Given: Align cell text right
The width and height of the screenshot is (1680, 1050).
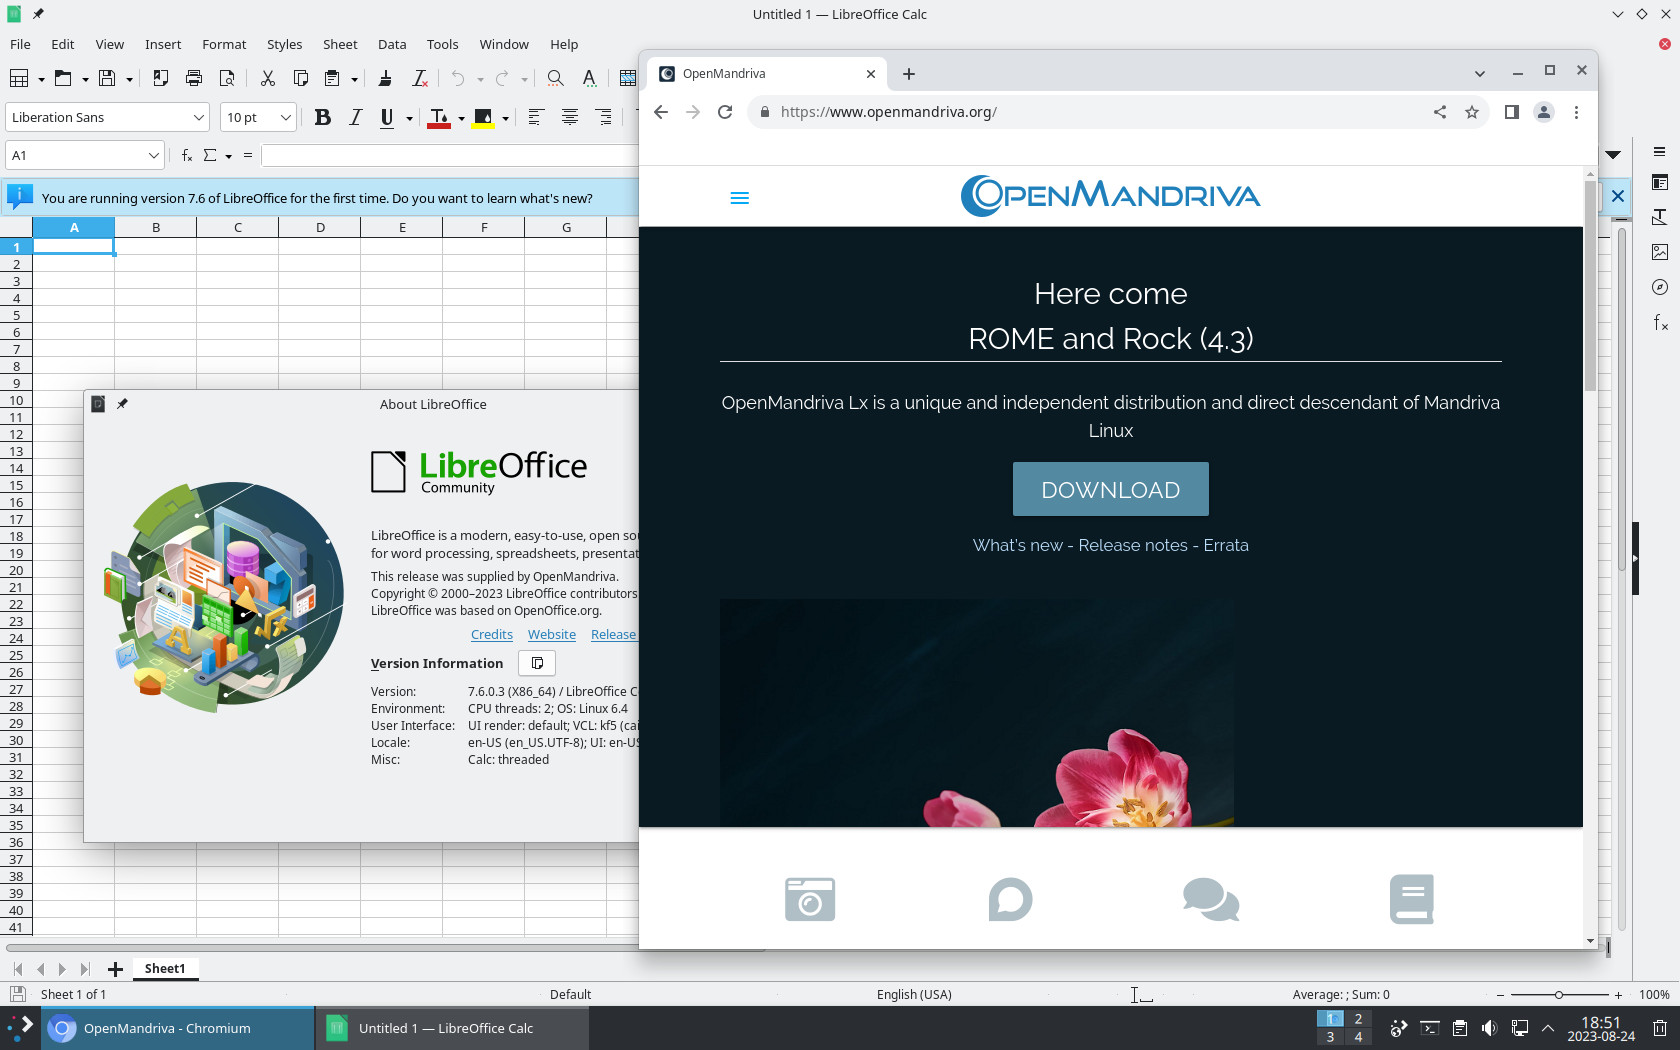Looking at the screenshot, I should point(603,117).
